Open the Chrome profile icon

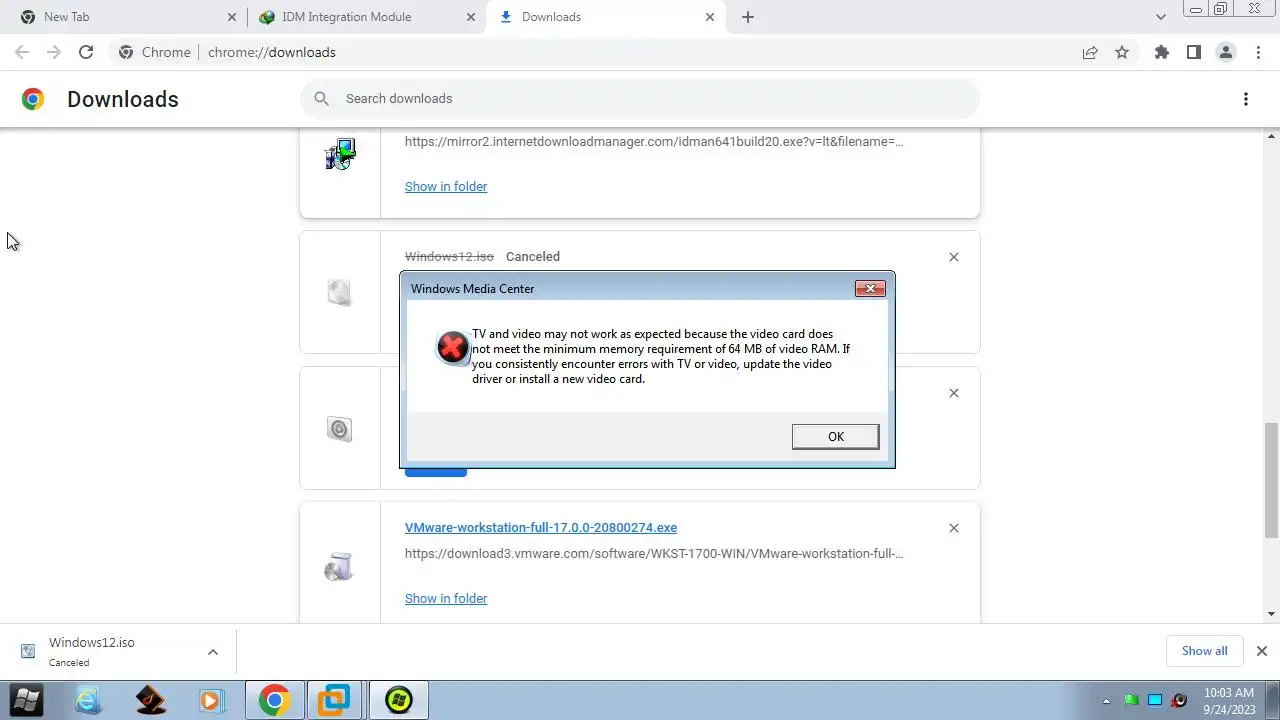coord(1226,52)
